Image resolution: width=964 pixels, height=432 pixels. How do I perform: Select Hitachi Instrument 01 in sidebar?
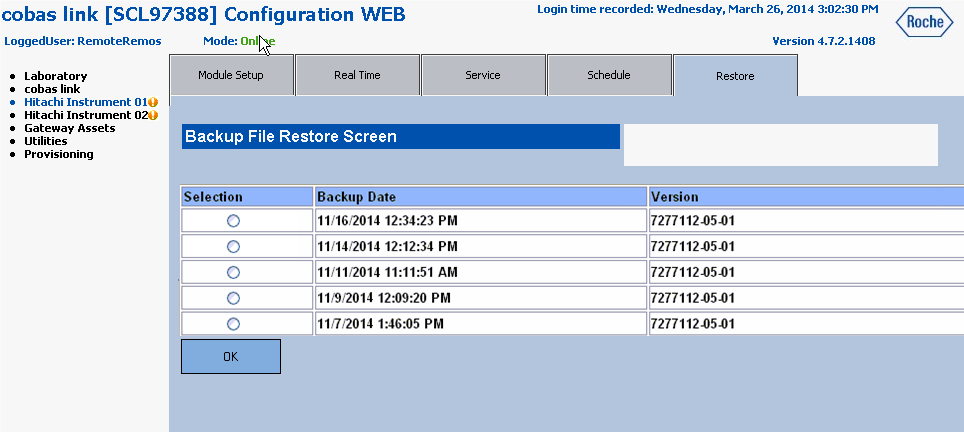(85, 102)
